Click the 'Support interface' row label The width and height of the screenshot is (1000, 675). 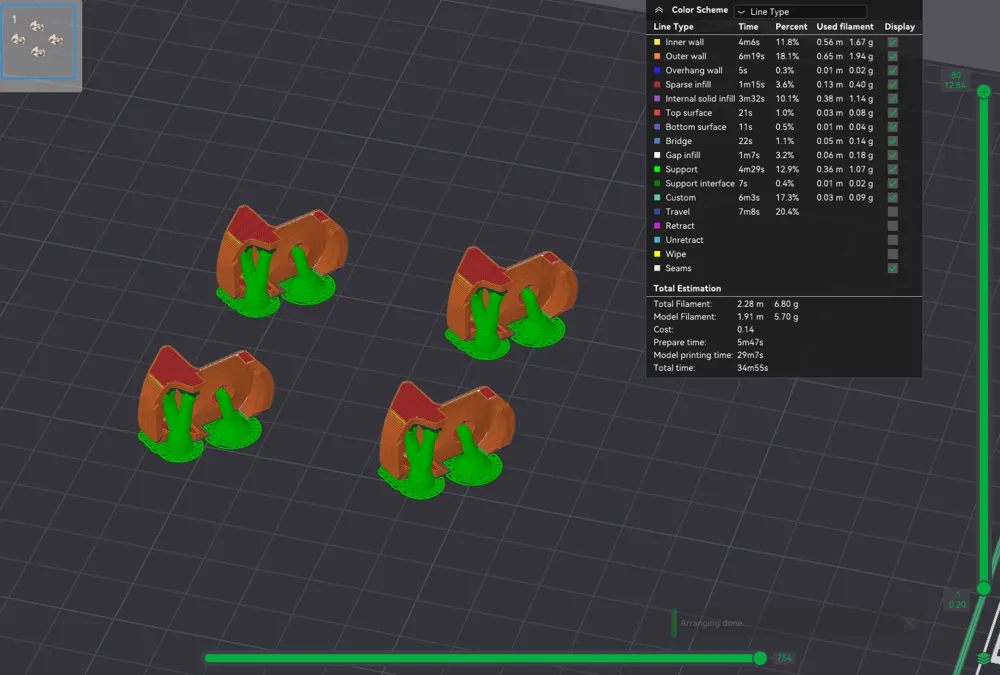point(700,183)
